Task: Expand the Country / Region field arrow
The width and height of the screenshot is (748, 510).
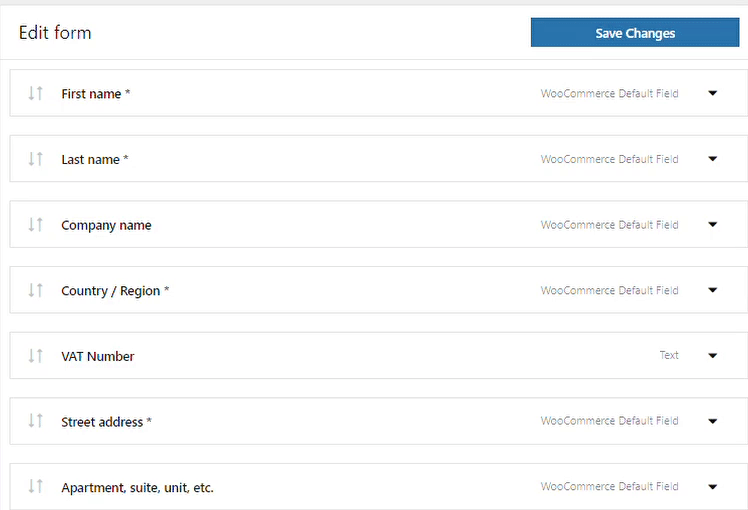Action: [x=712, y=290]
